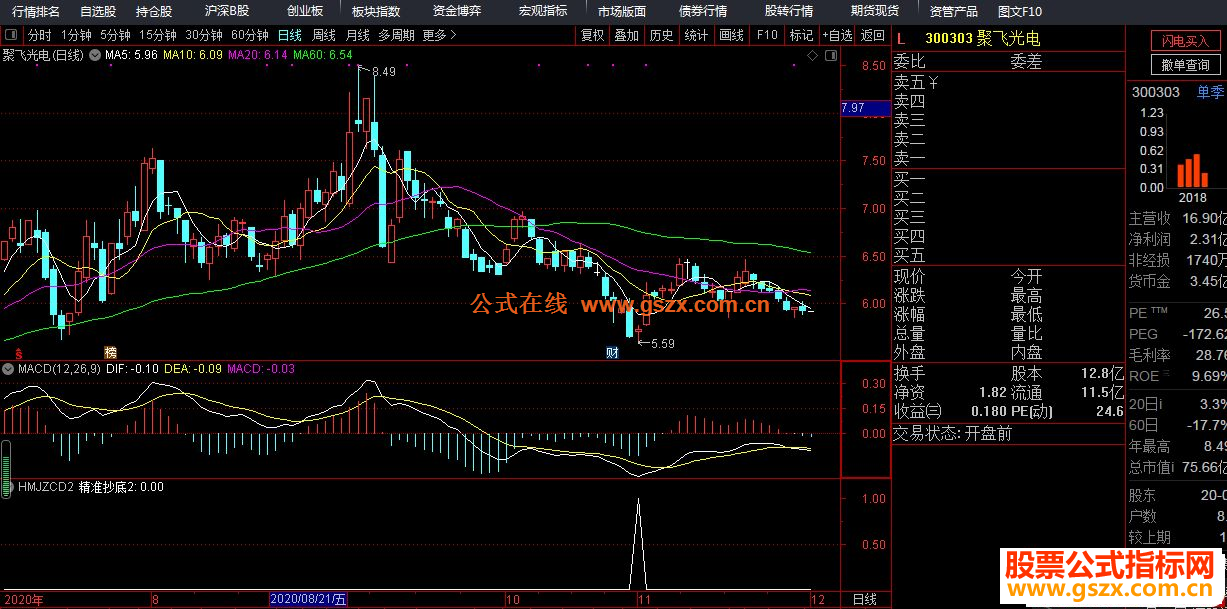Switch to 1分钟 chart period
Screen dimensions: 1227x609
click(77, 35)
